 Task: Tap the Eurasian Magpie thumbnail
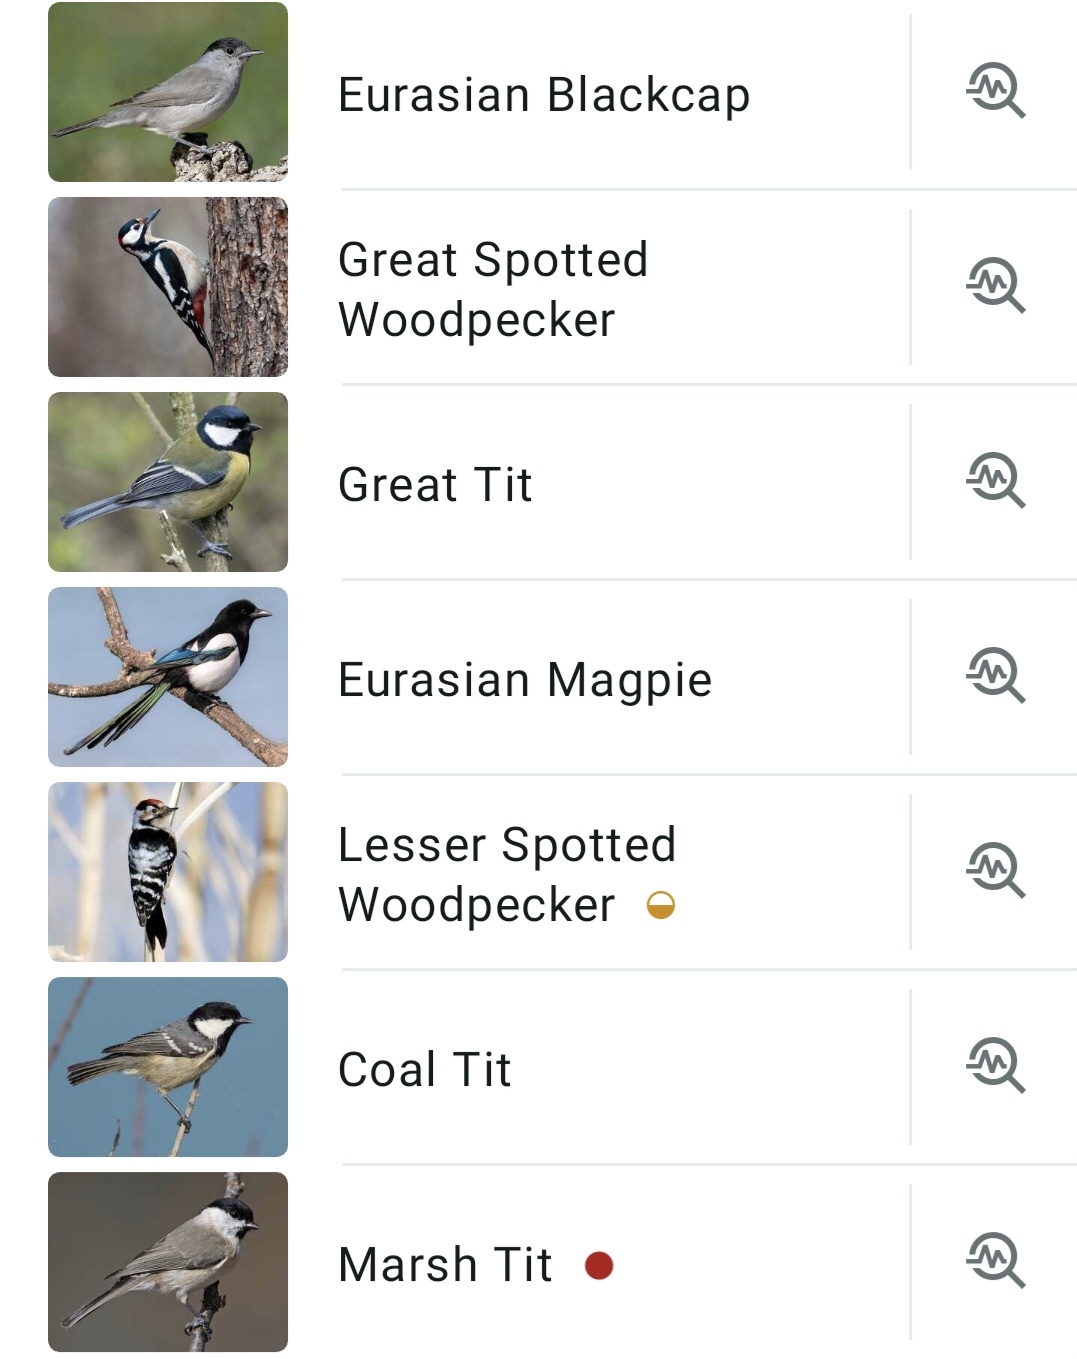coord(168,677)
